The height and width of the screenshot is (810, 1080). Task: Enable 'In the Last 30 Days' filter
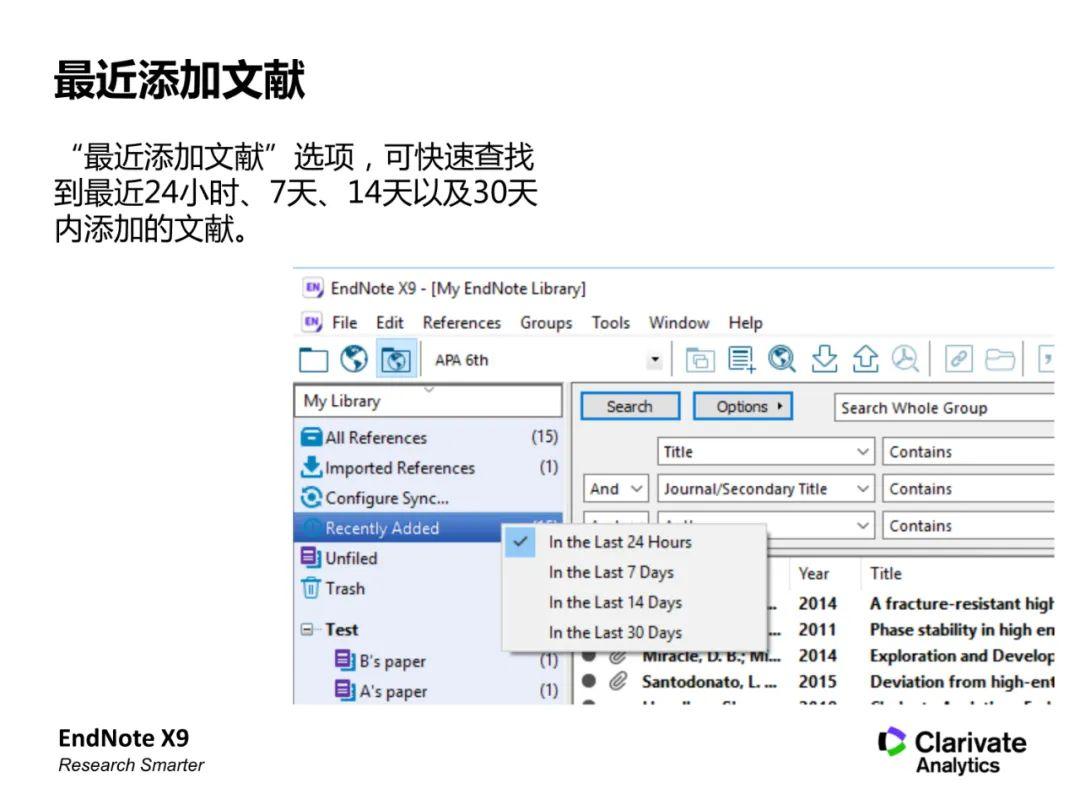click(x=614, y=632)
